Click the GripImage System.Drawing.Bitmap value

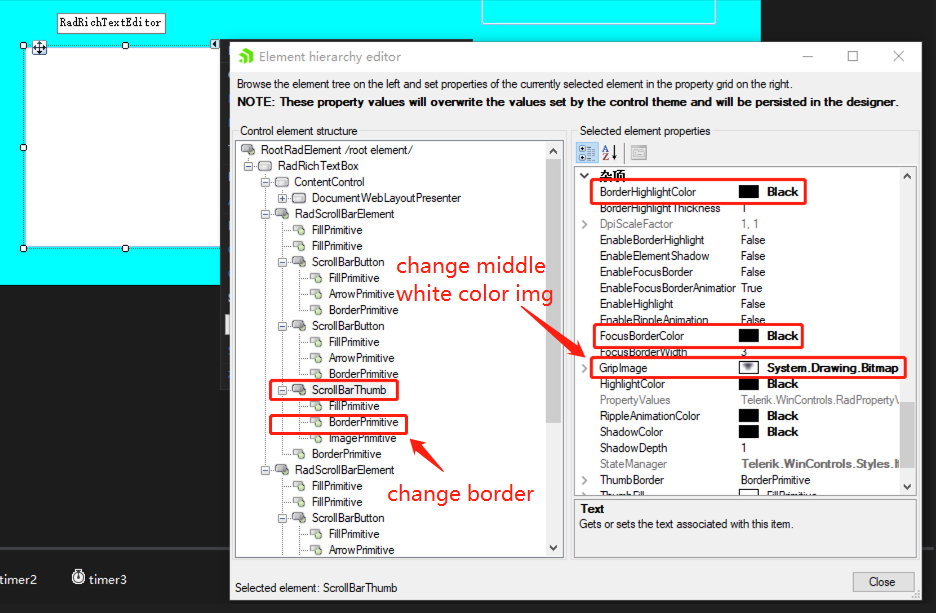(x=832, y=368)
